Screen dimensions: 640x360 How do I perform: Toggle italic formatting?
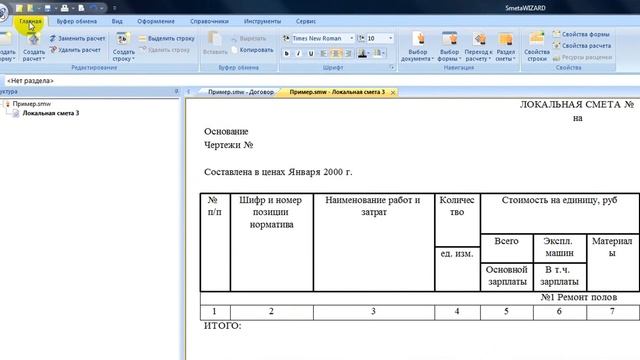[298, 53]
